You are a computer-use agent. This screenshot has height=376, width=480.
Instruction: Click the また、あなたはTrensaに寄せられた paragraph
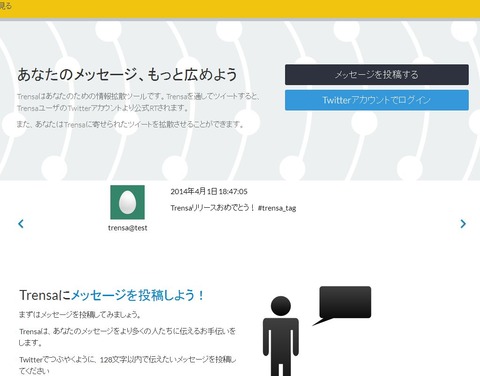tap(130, 125)
